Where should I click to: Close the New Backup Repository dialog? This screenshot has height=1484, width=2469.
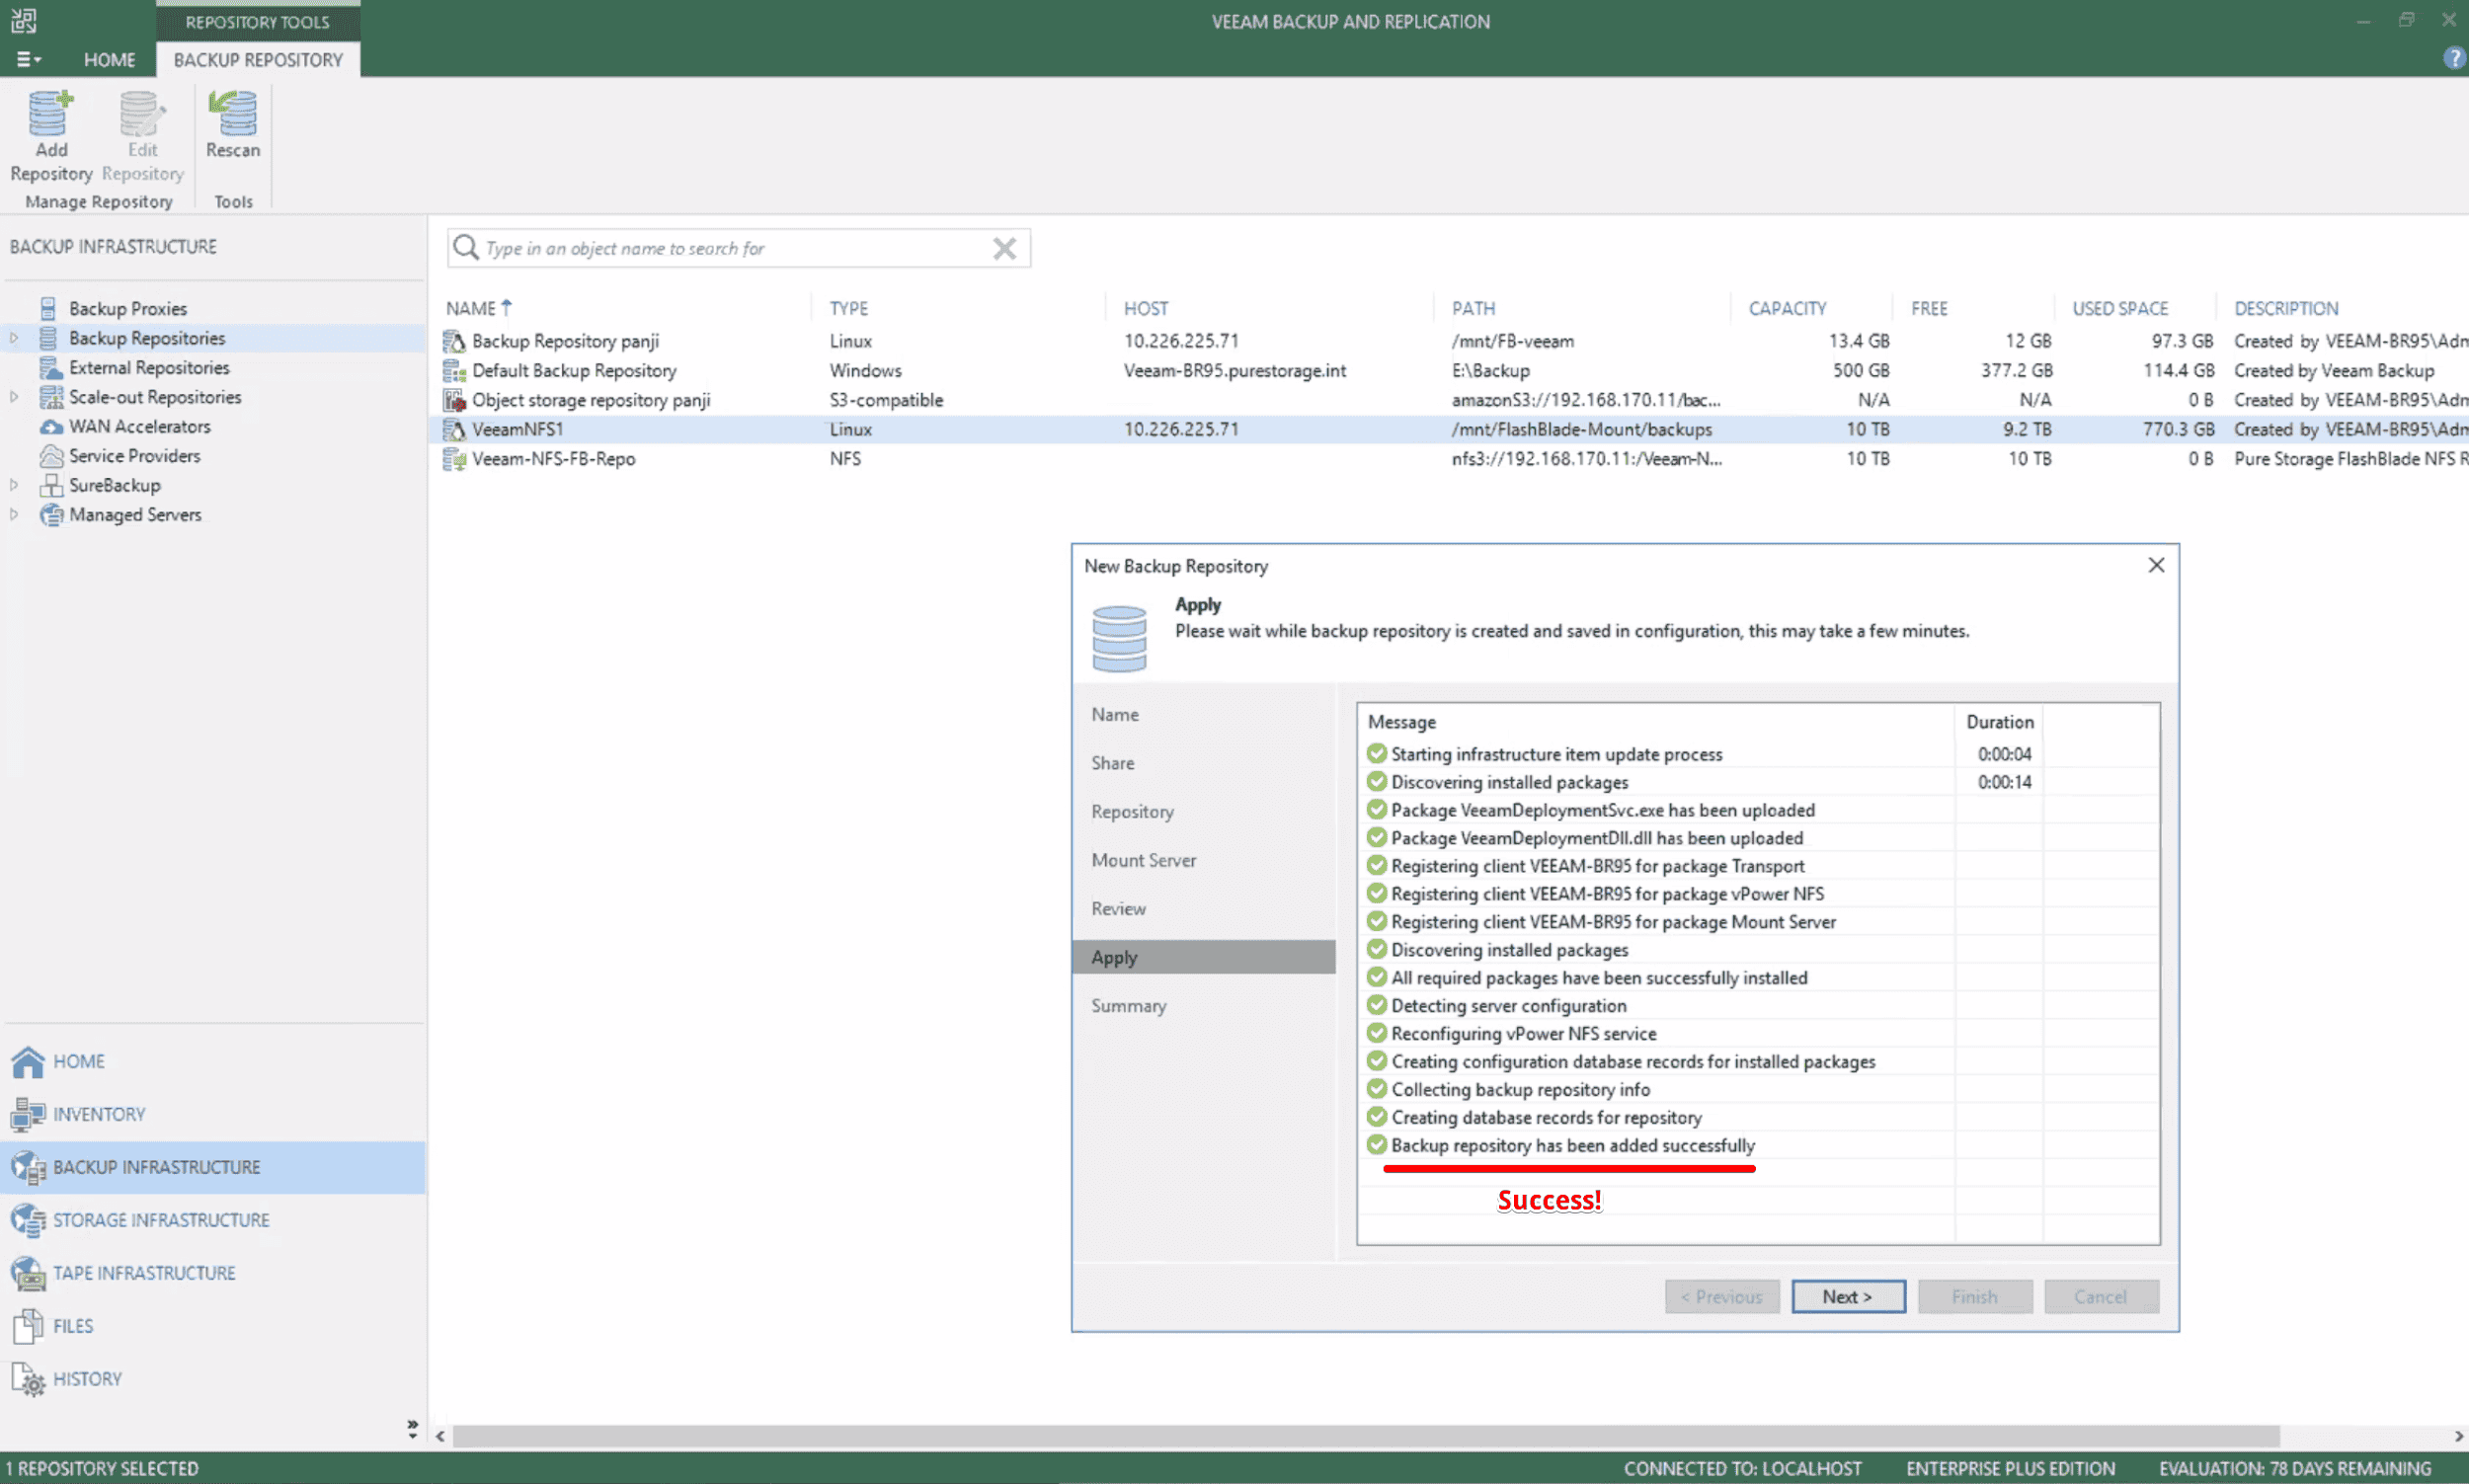coord(2156,565)
